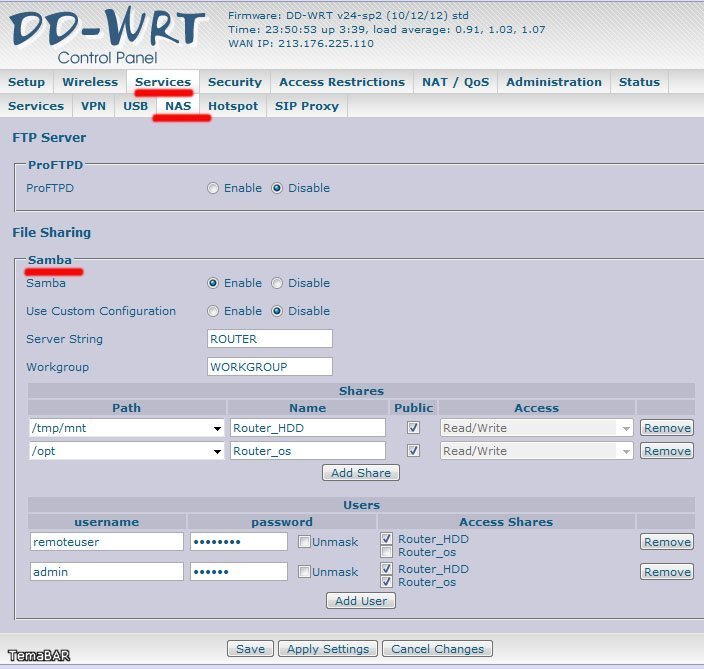Uncheck Public for the Router_os share
The width and height of the screenshot is (704, 669).
pyautogui.click(x=413, y=451)
